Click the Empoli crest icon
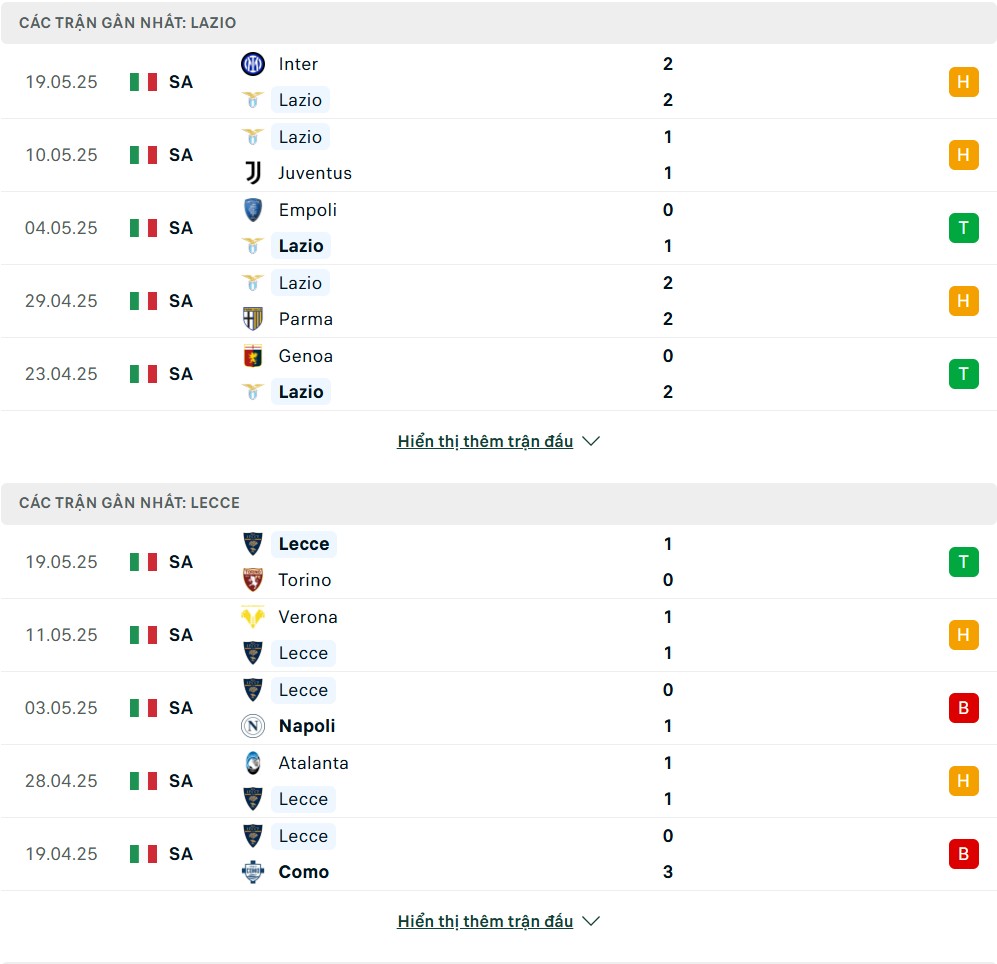Viewport: 997px width, 964px height. coord(252,210)
